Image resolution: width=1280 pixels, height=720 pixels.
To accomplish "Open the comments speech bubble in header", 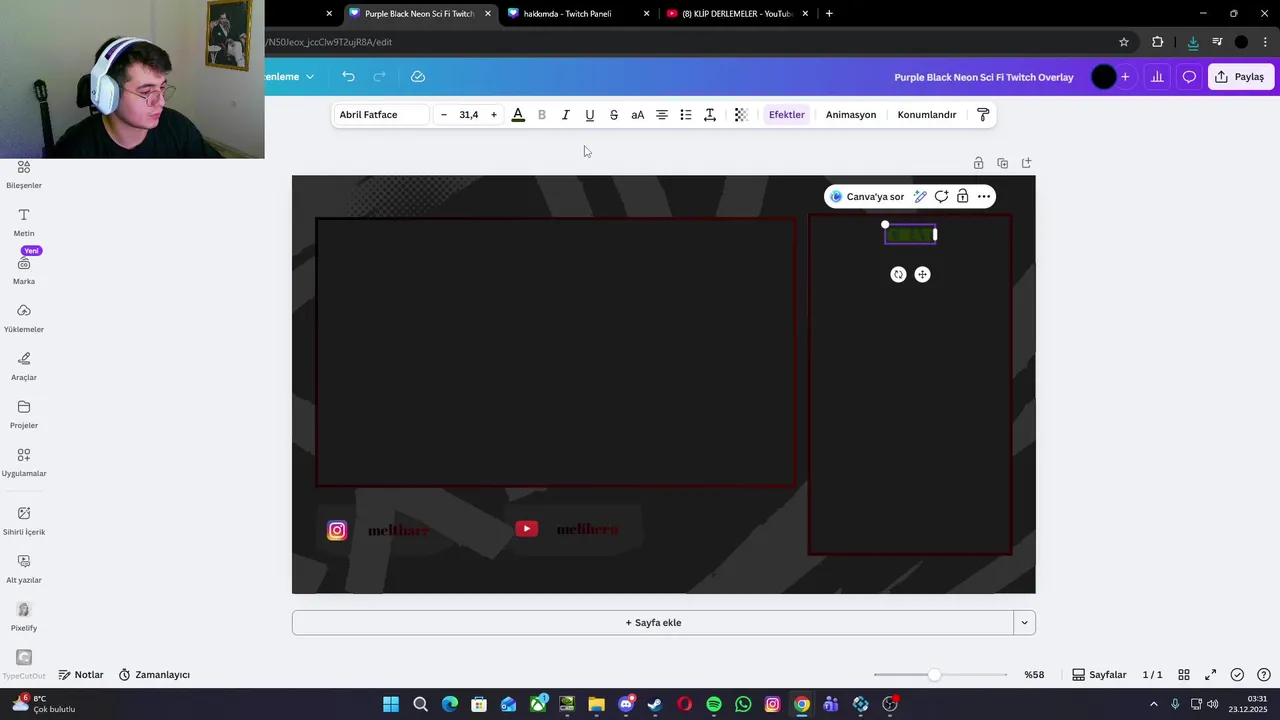I will click(1189, 77).
